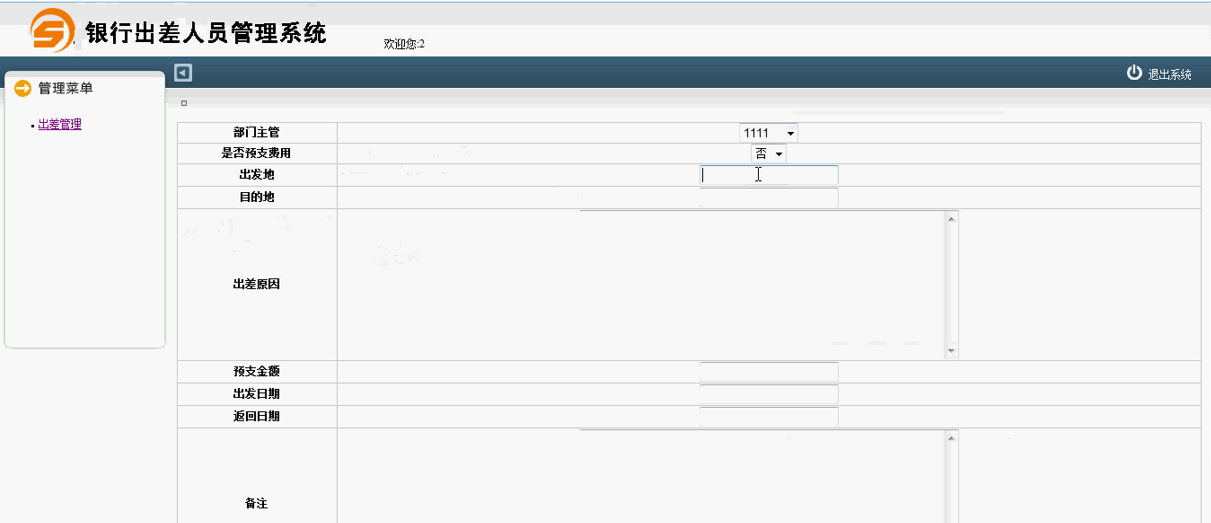Click the orange S bank logo

[x=52, y=30]
